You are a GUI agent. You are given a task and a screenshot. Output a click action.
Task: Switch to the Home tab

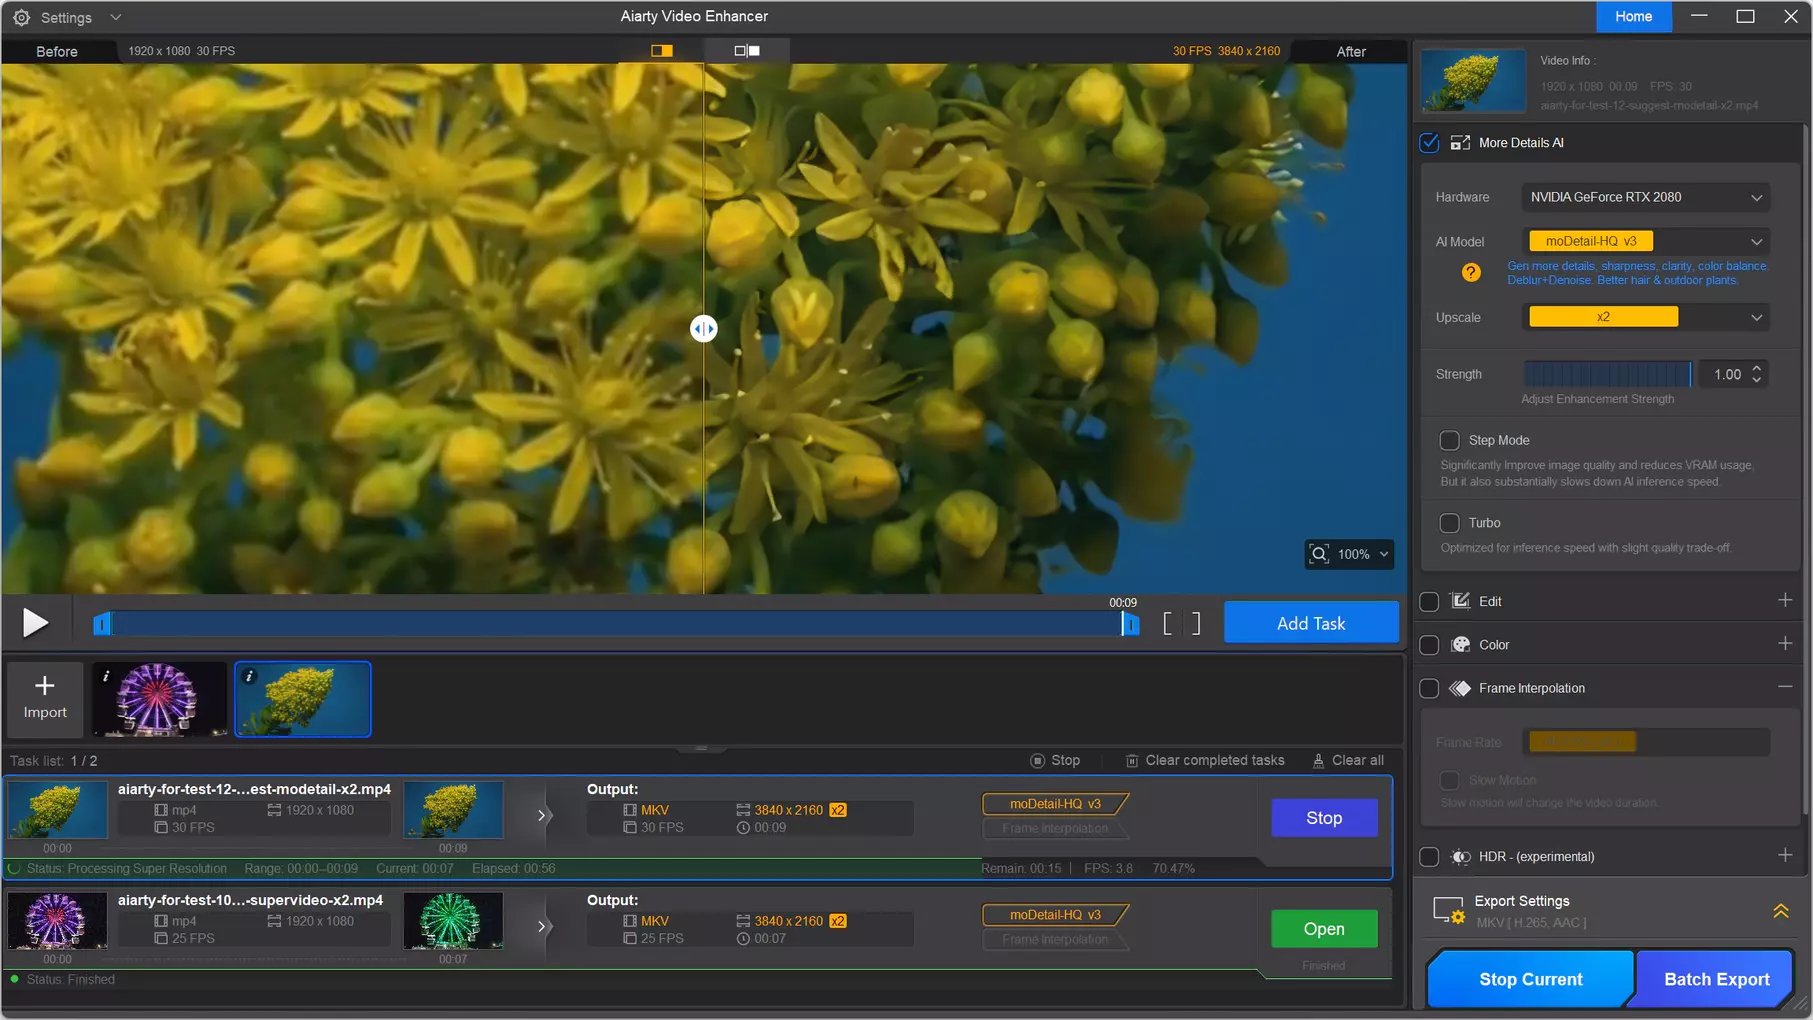[1633, 17]
